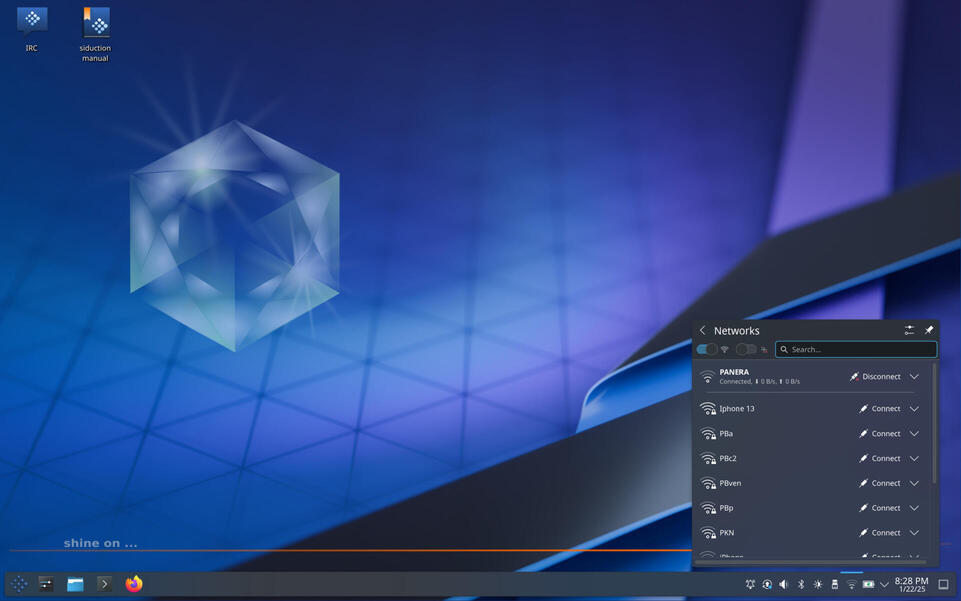Expand PANERA network details

coord(914,377)
